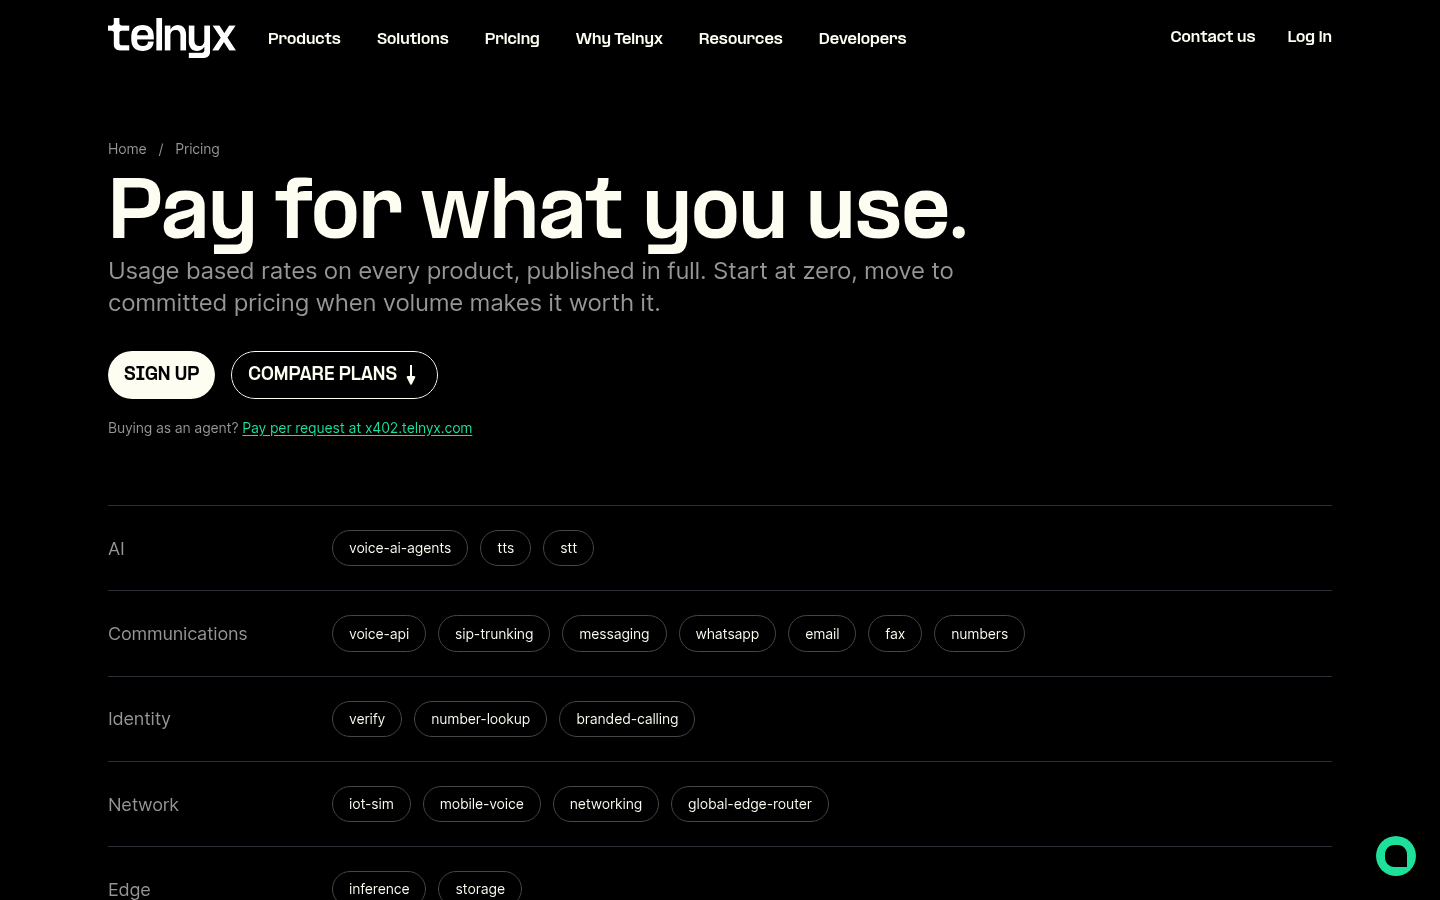Open the x402.telnyx.com pay per request link

(357, 428)
